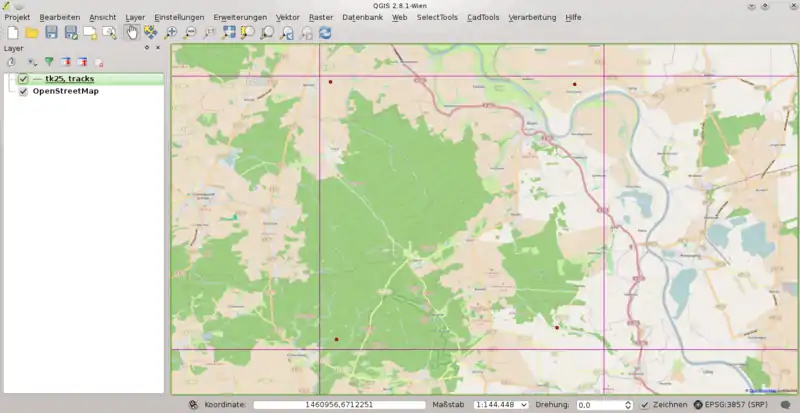Refresh the map canvas

click(325, 33)
